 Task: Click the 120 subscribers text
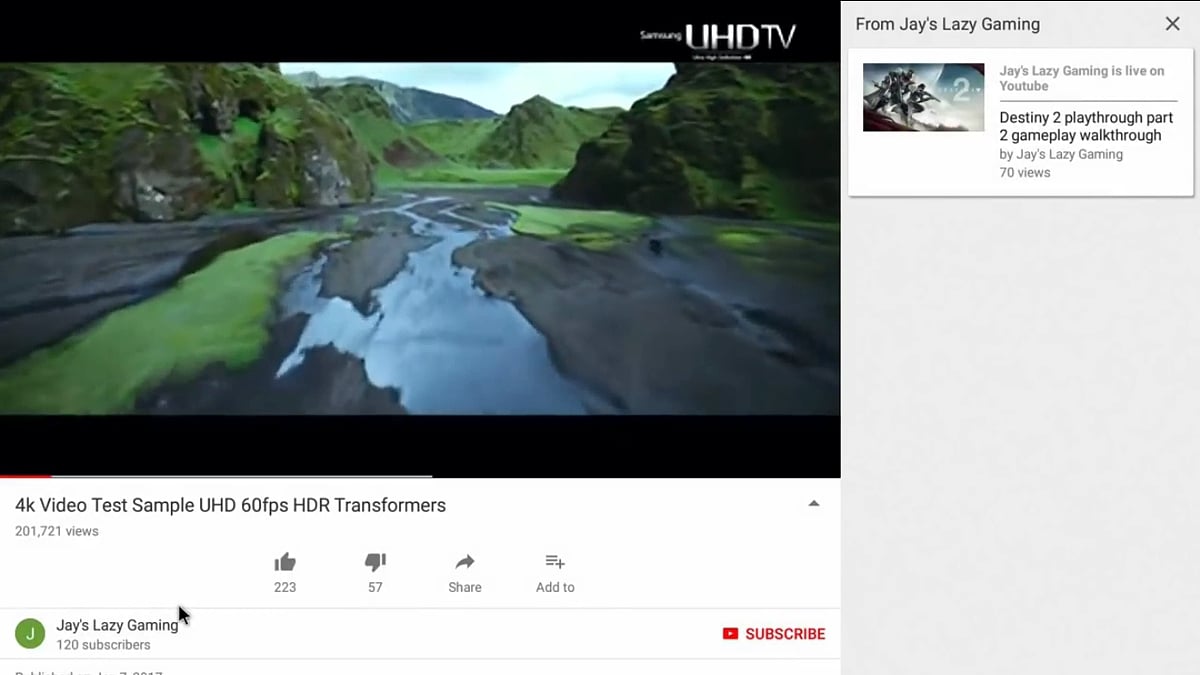103,645
